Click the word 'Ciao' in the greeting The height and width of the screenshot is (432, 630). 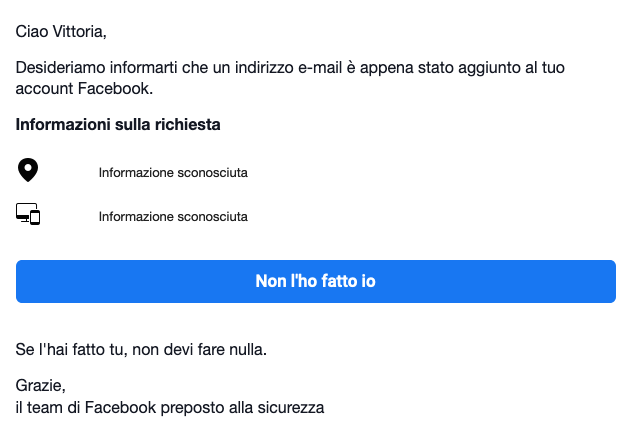click(x=32, y=31)
